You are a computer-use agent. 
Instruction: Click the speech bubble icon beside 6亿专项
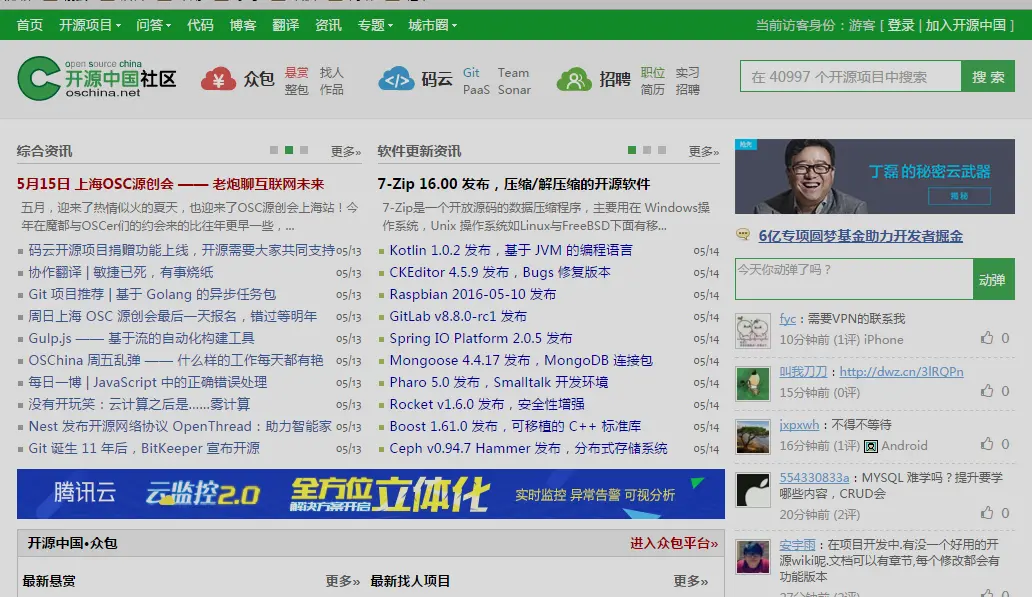pos(742,234)
